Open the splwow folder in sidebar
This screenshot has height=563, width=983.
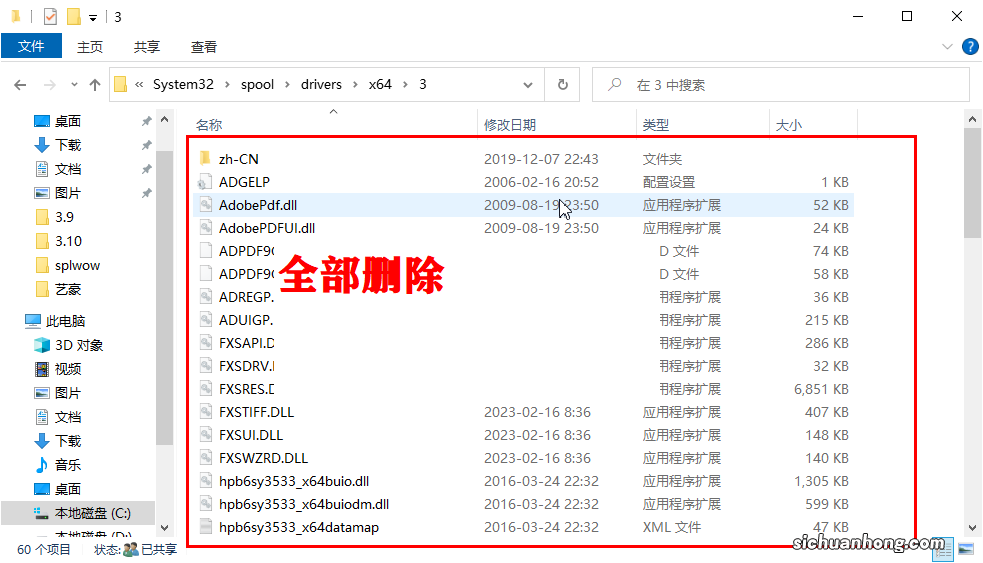pos(76,265)
